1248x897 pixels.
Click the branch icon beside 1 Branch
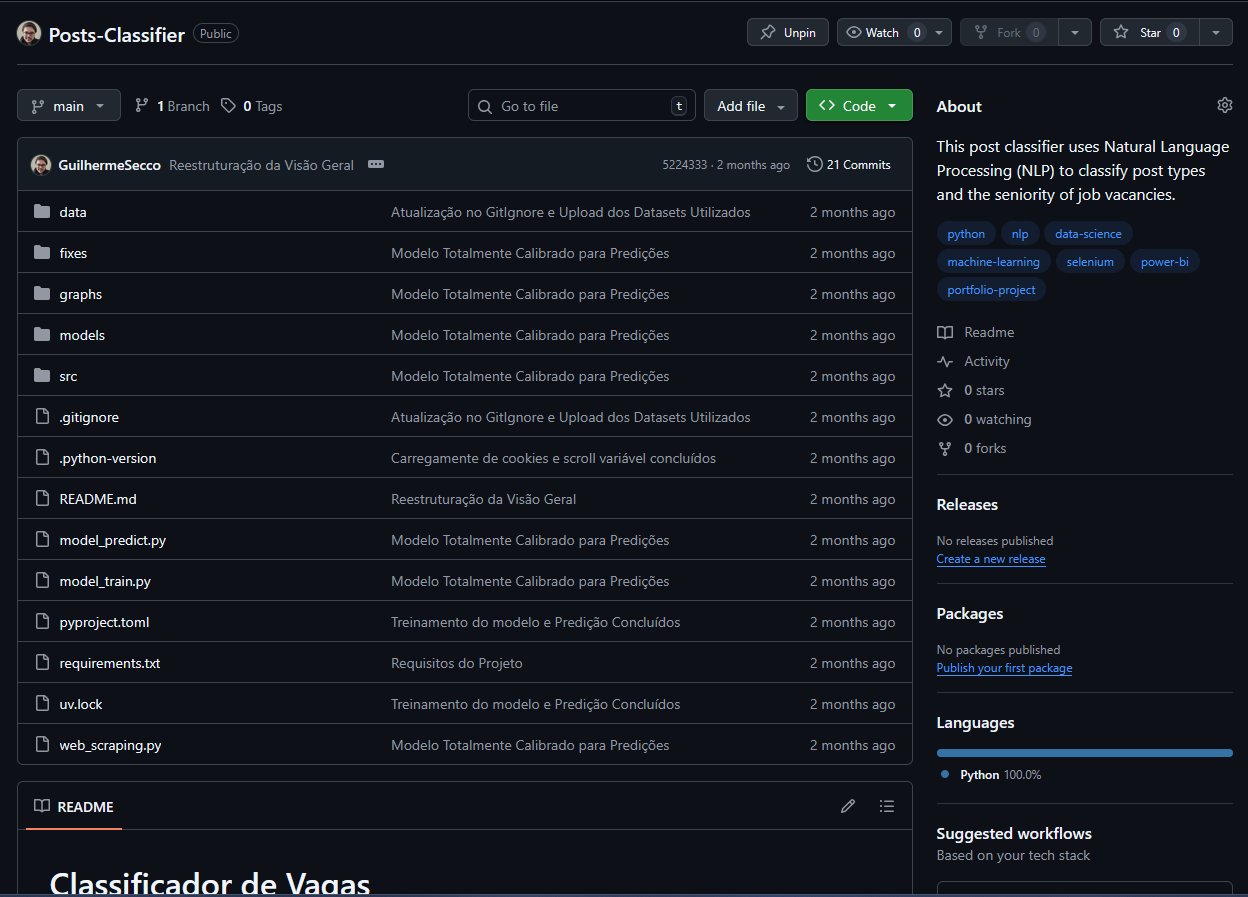click(x=142, y=106)
